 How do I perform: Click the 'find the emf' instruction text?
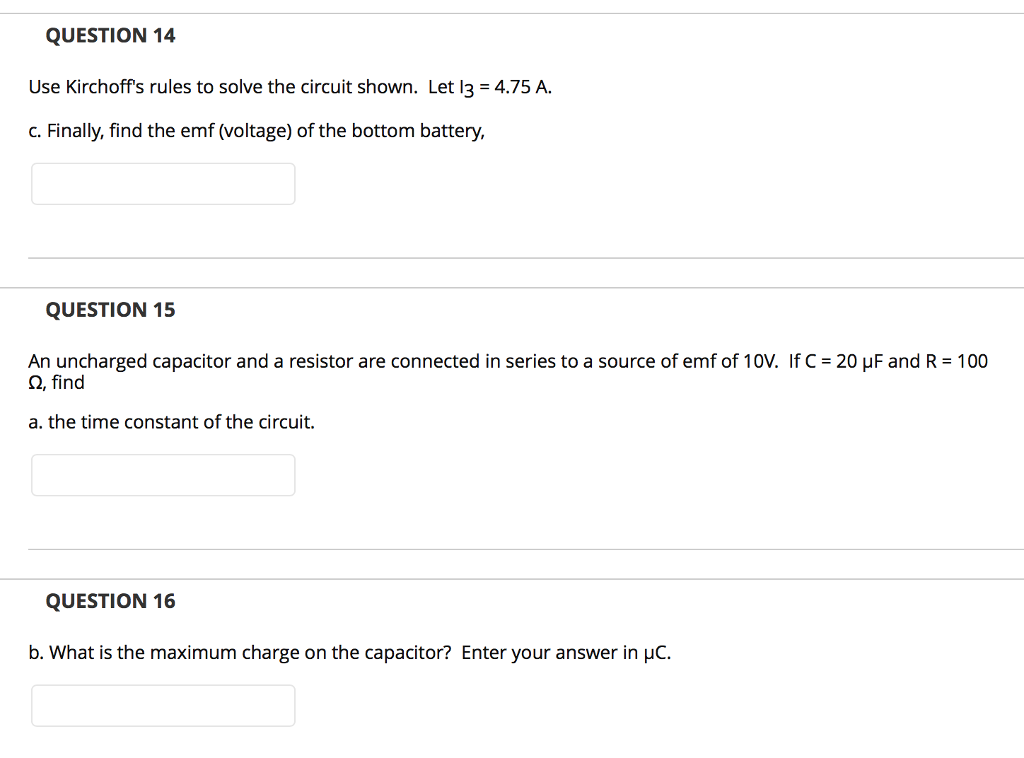pyautogui.click(x=257, y=131)
